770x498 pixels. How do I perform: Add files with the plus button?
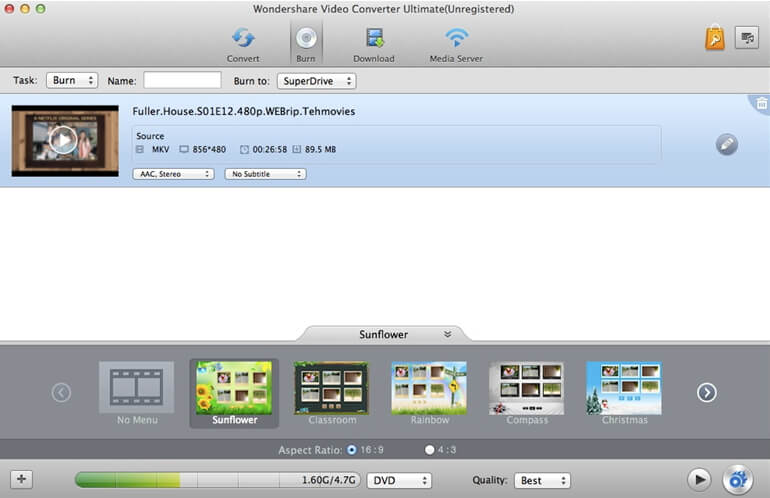click(x=22, y=479)
